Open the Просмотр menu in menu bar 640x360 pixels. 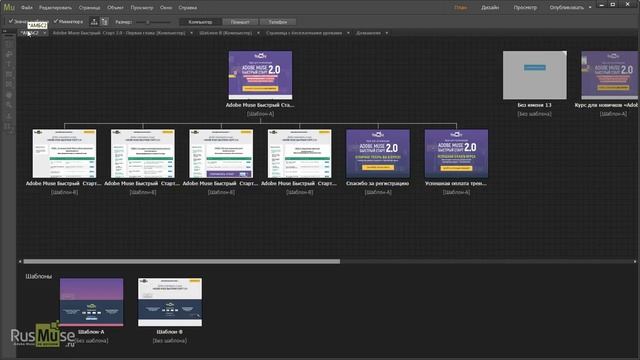click(x=142, y=7)
